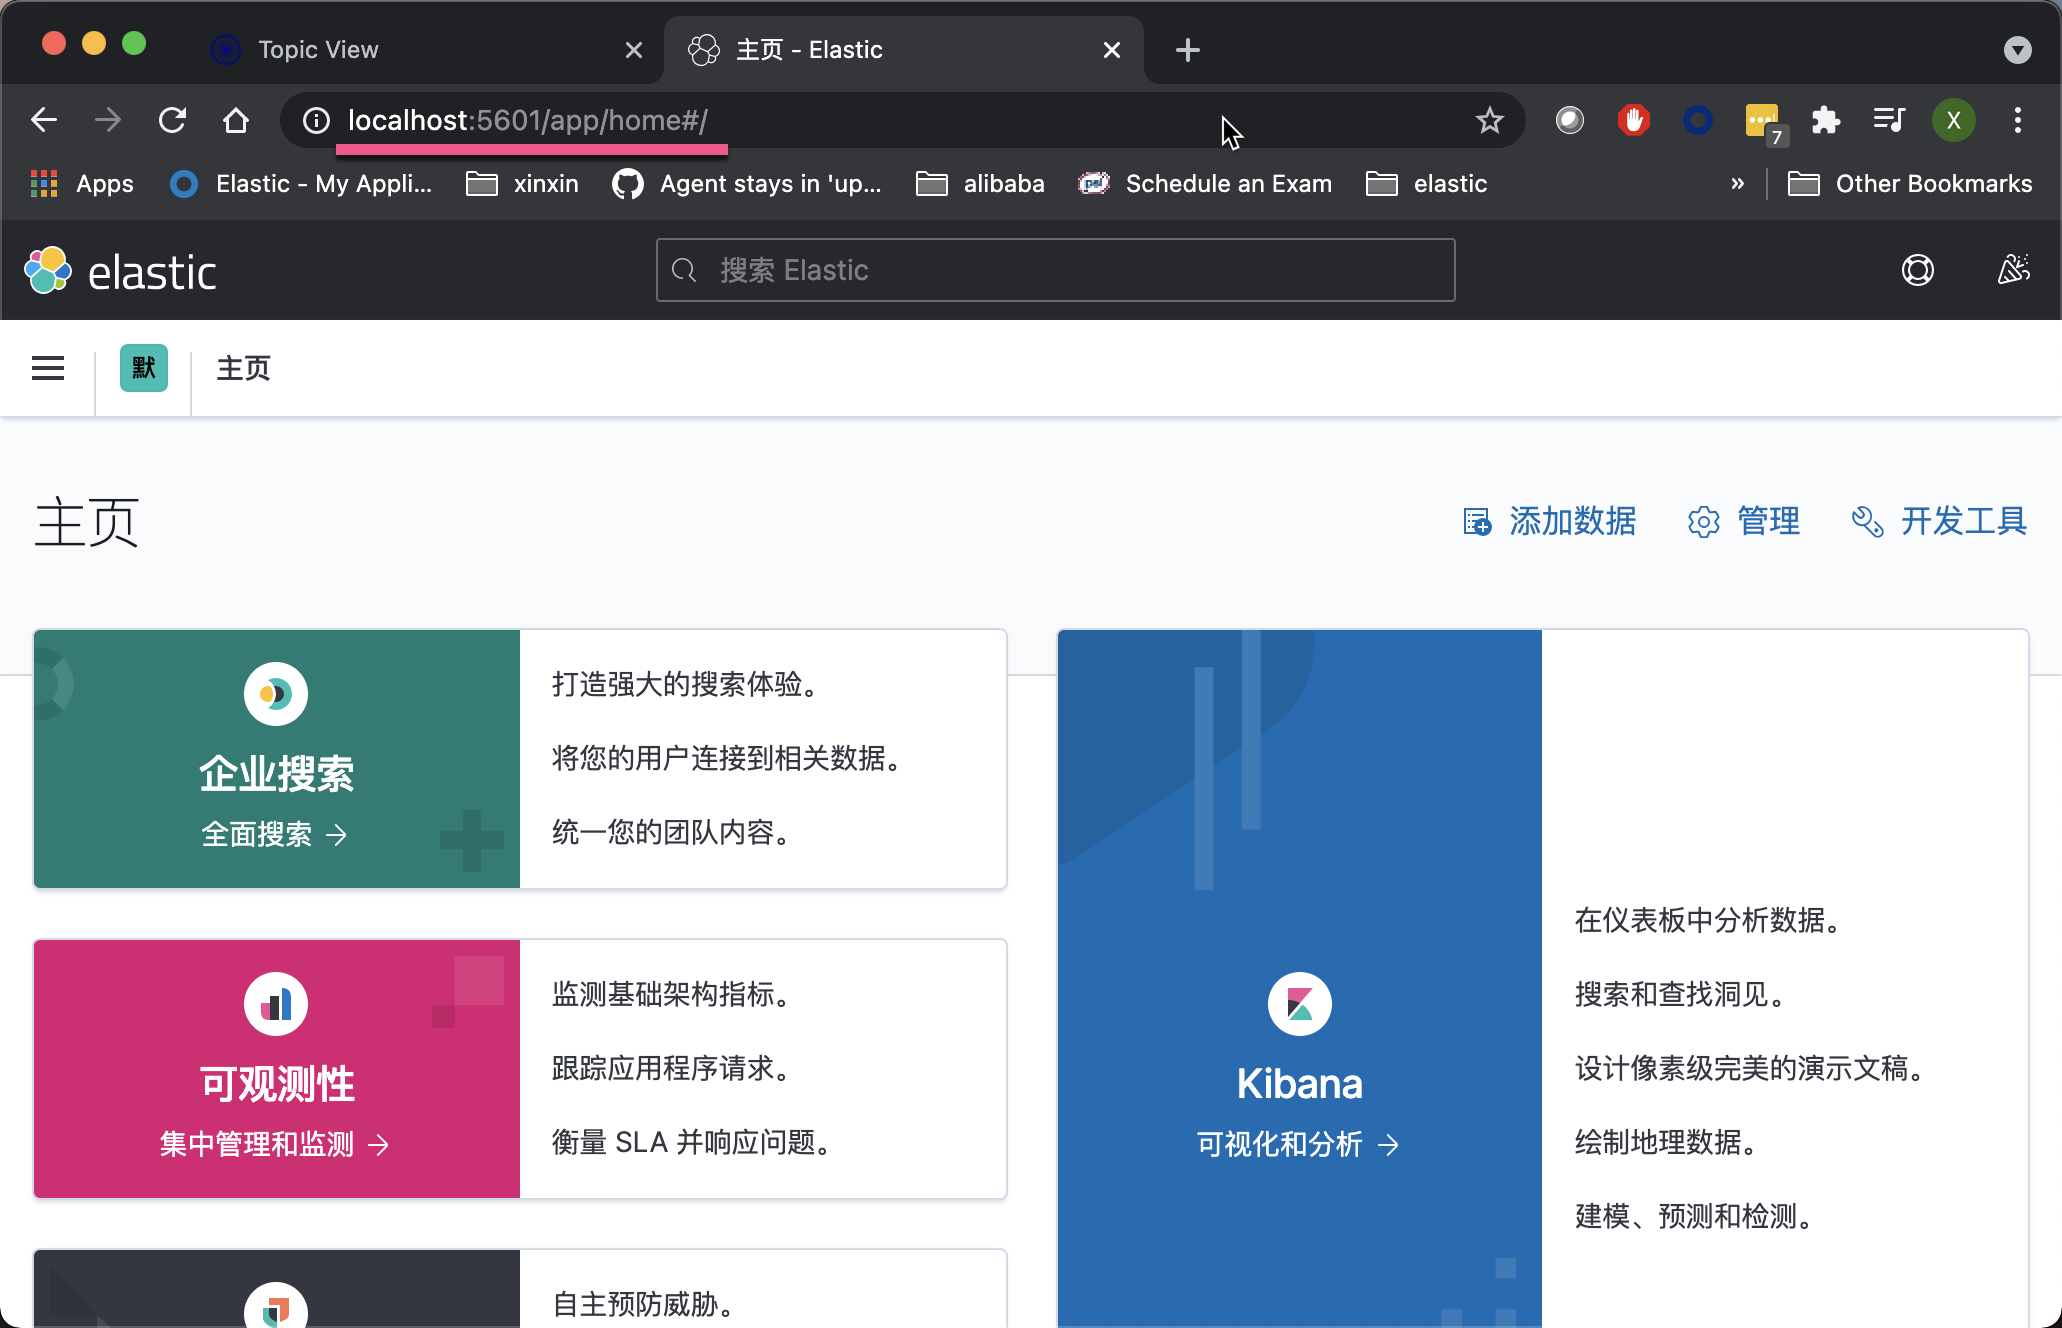Click the Elastic logo in header
The width and height of the screenshot is (2062, 1328).
[x=120, y=271]
